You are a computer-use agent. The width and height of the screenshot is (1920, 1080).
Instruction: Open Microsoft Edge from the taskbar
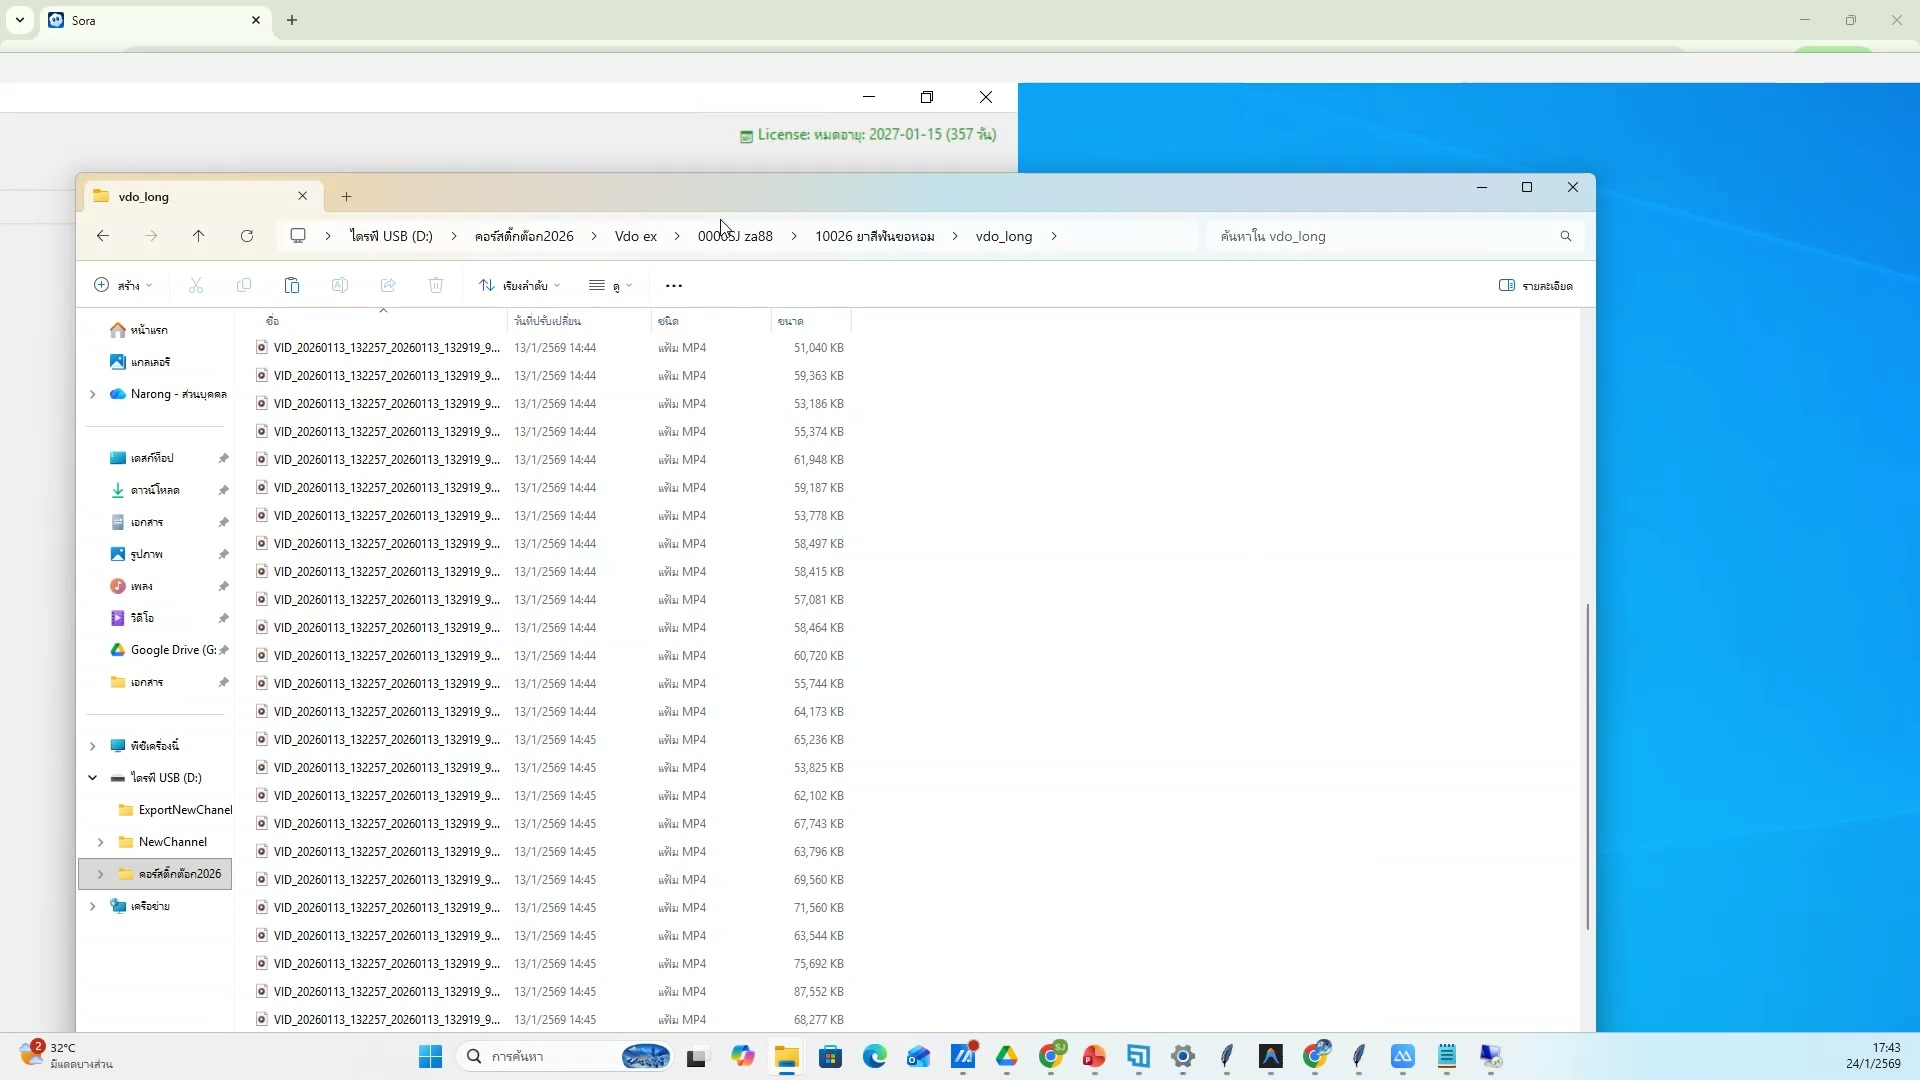pos(875,1057)
